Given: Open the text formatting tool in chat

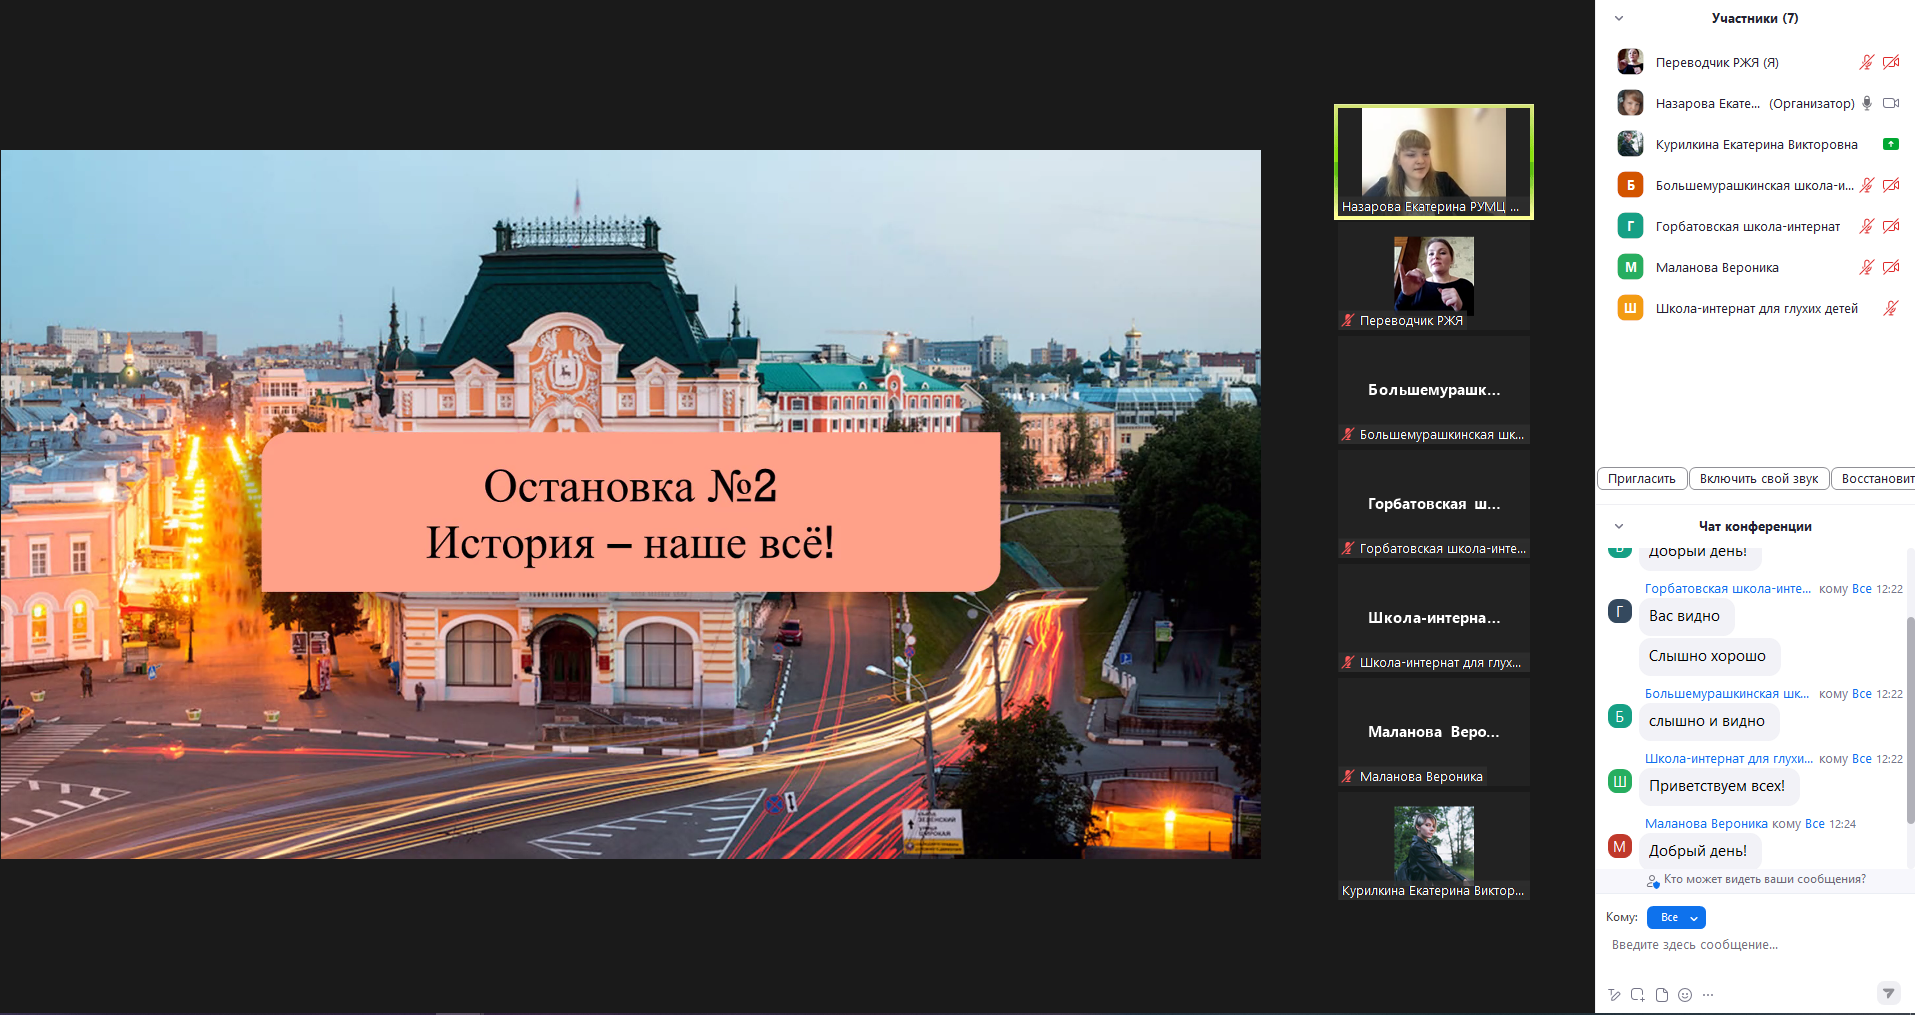Looking at the screenshot, I should click(1614, 995).
